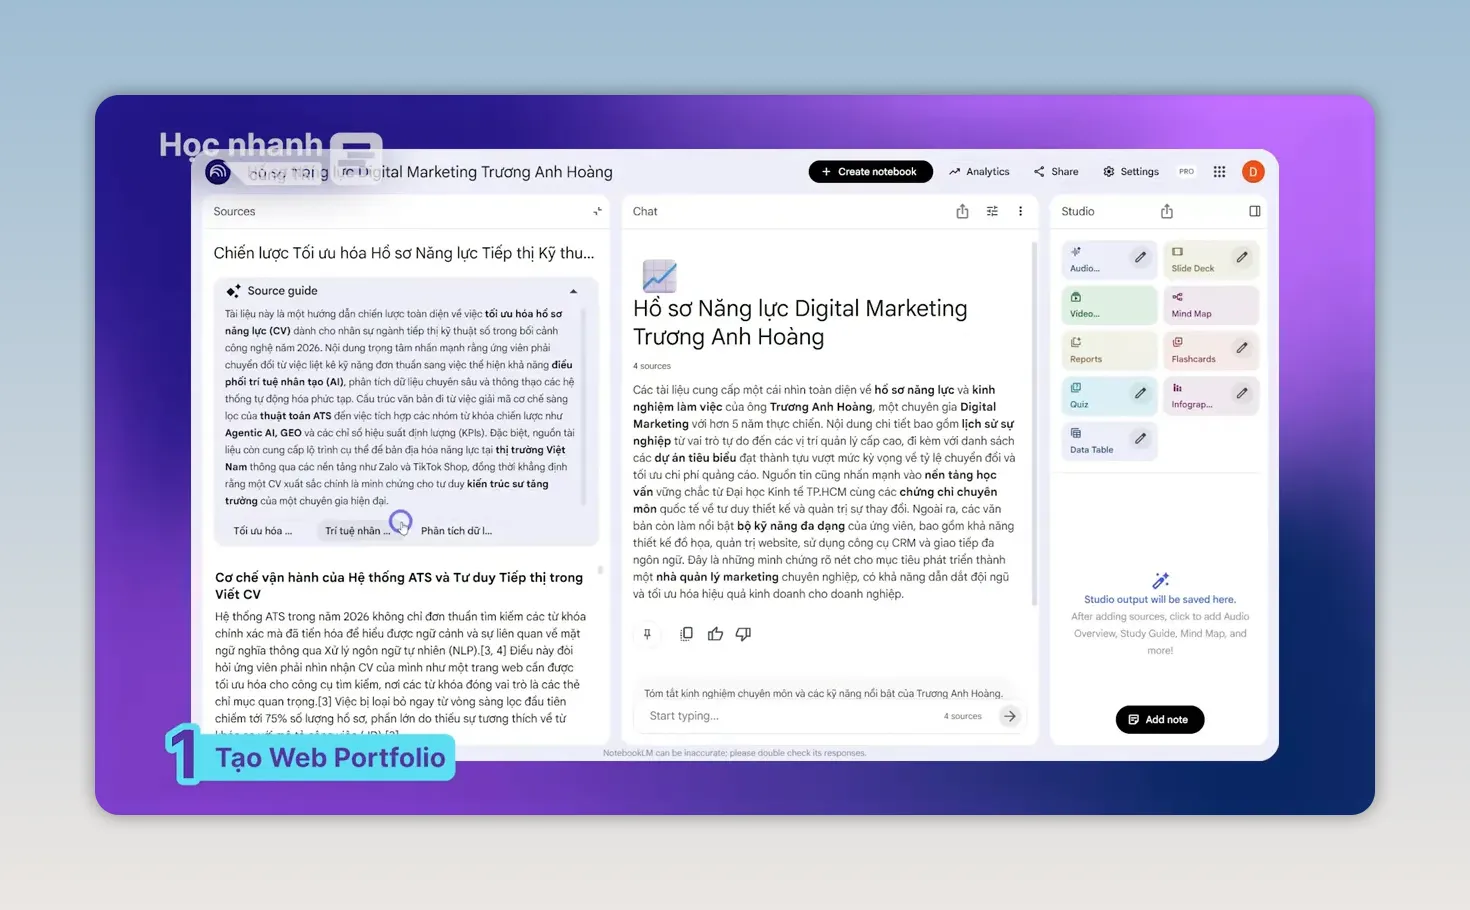Collapse the Sources panel

point(597,211)
